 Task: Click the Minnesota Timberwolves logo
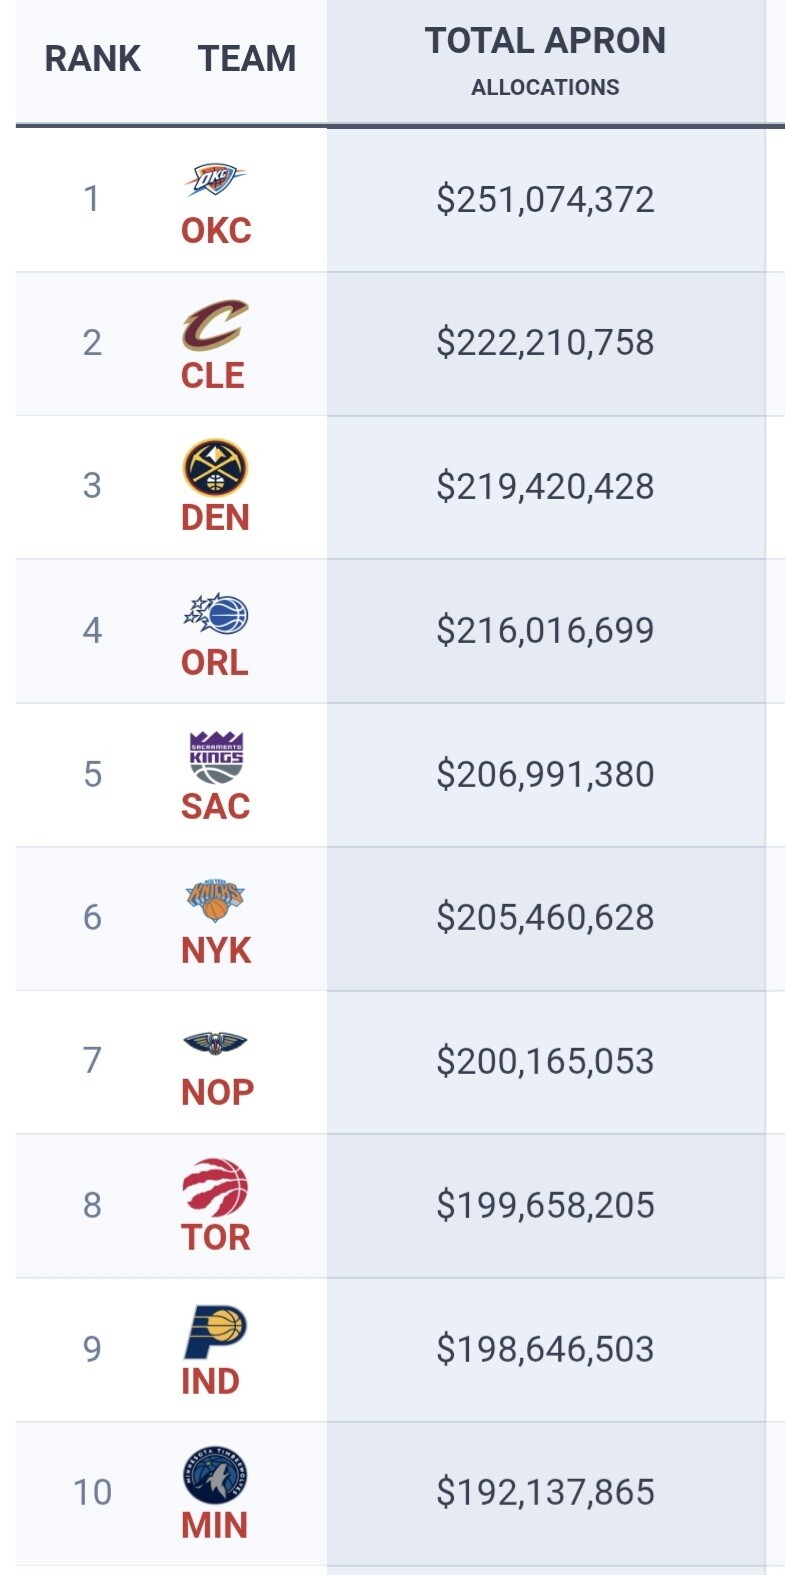215,1475
